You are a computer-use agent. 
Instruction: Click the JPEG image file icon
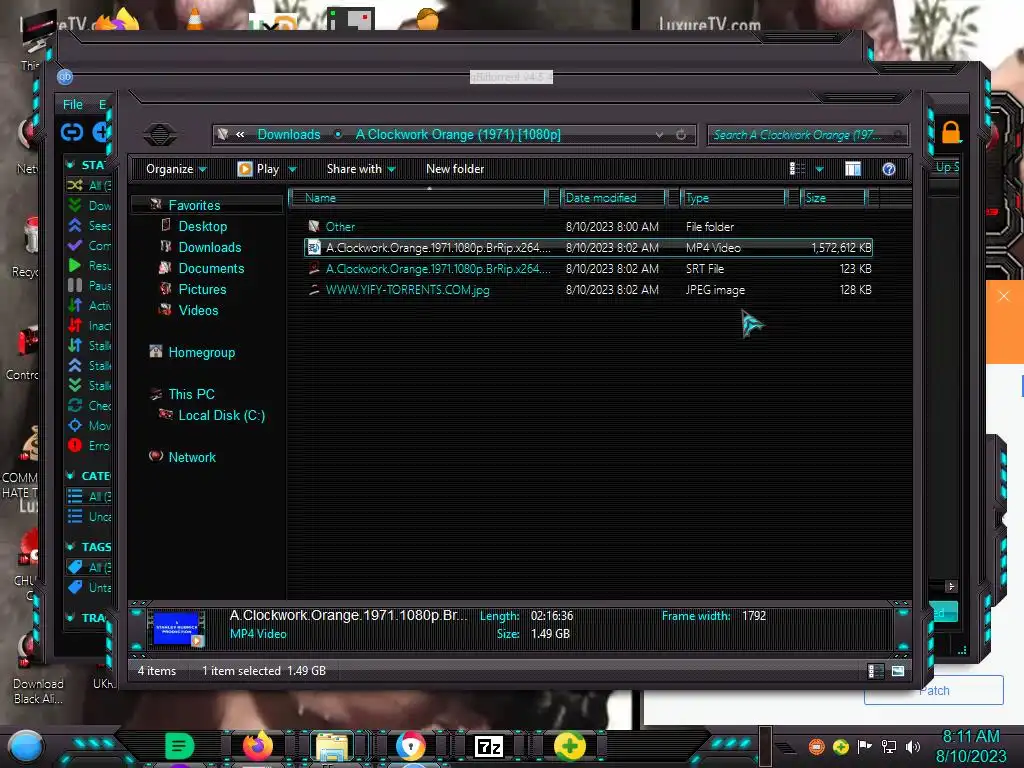pos(314,289)
